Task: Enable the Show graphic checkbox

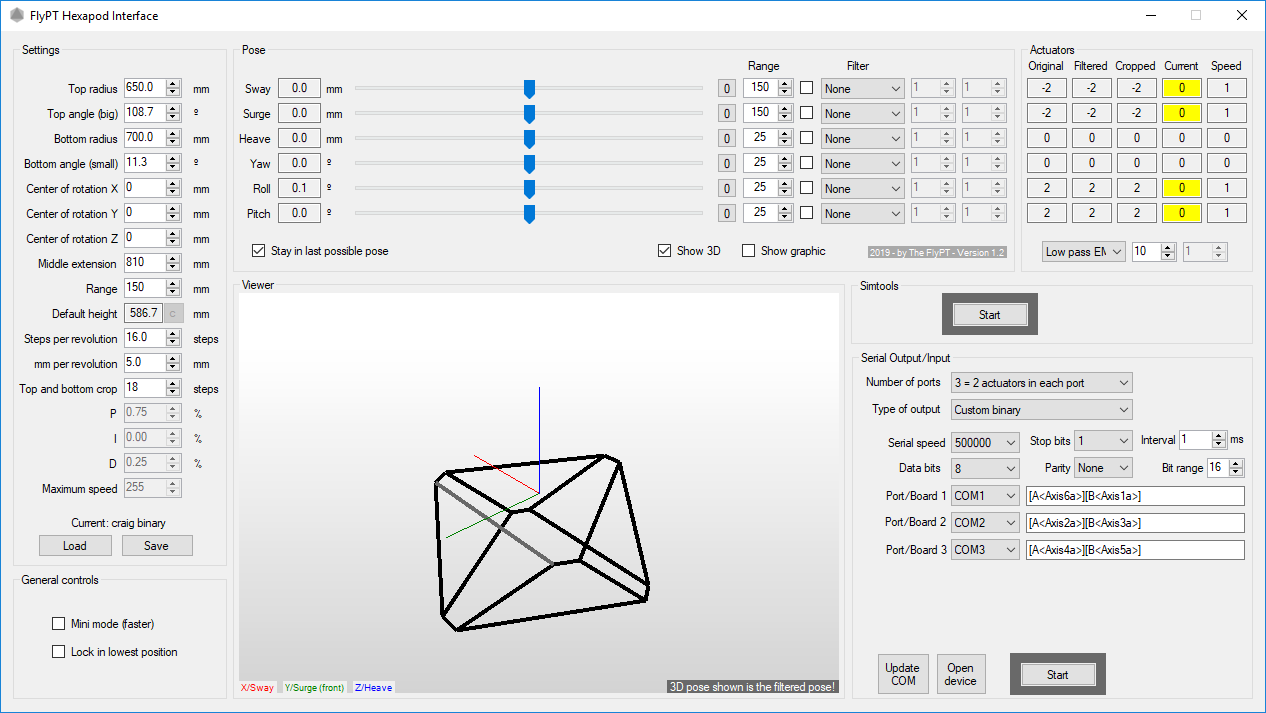Action: 748,251
